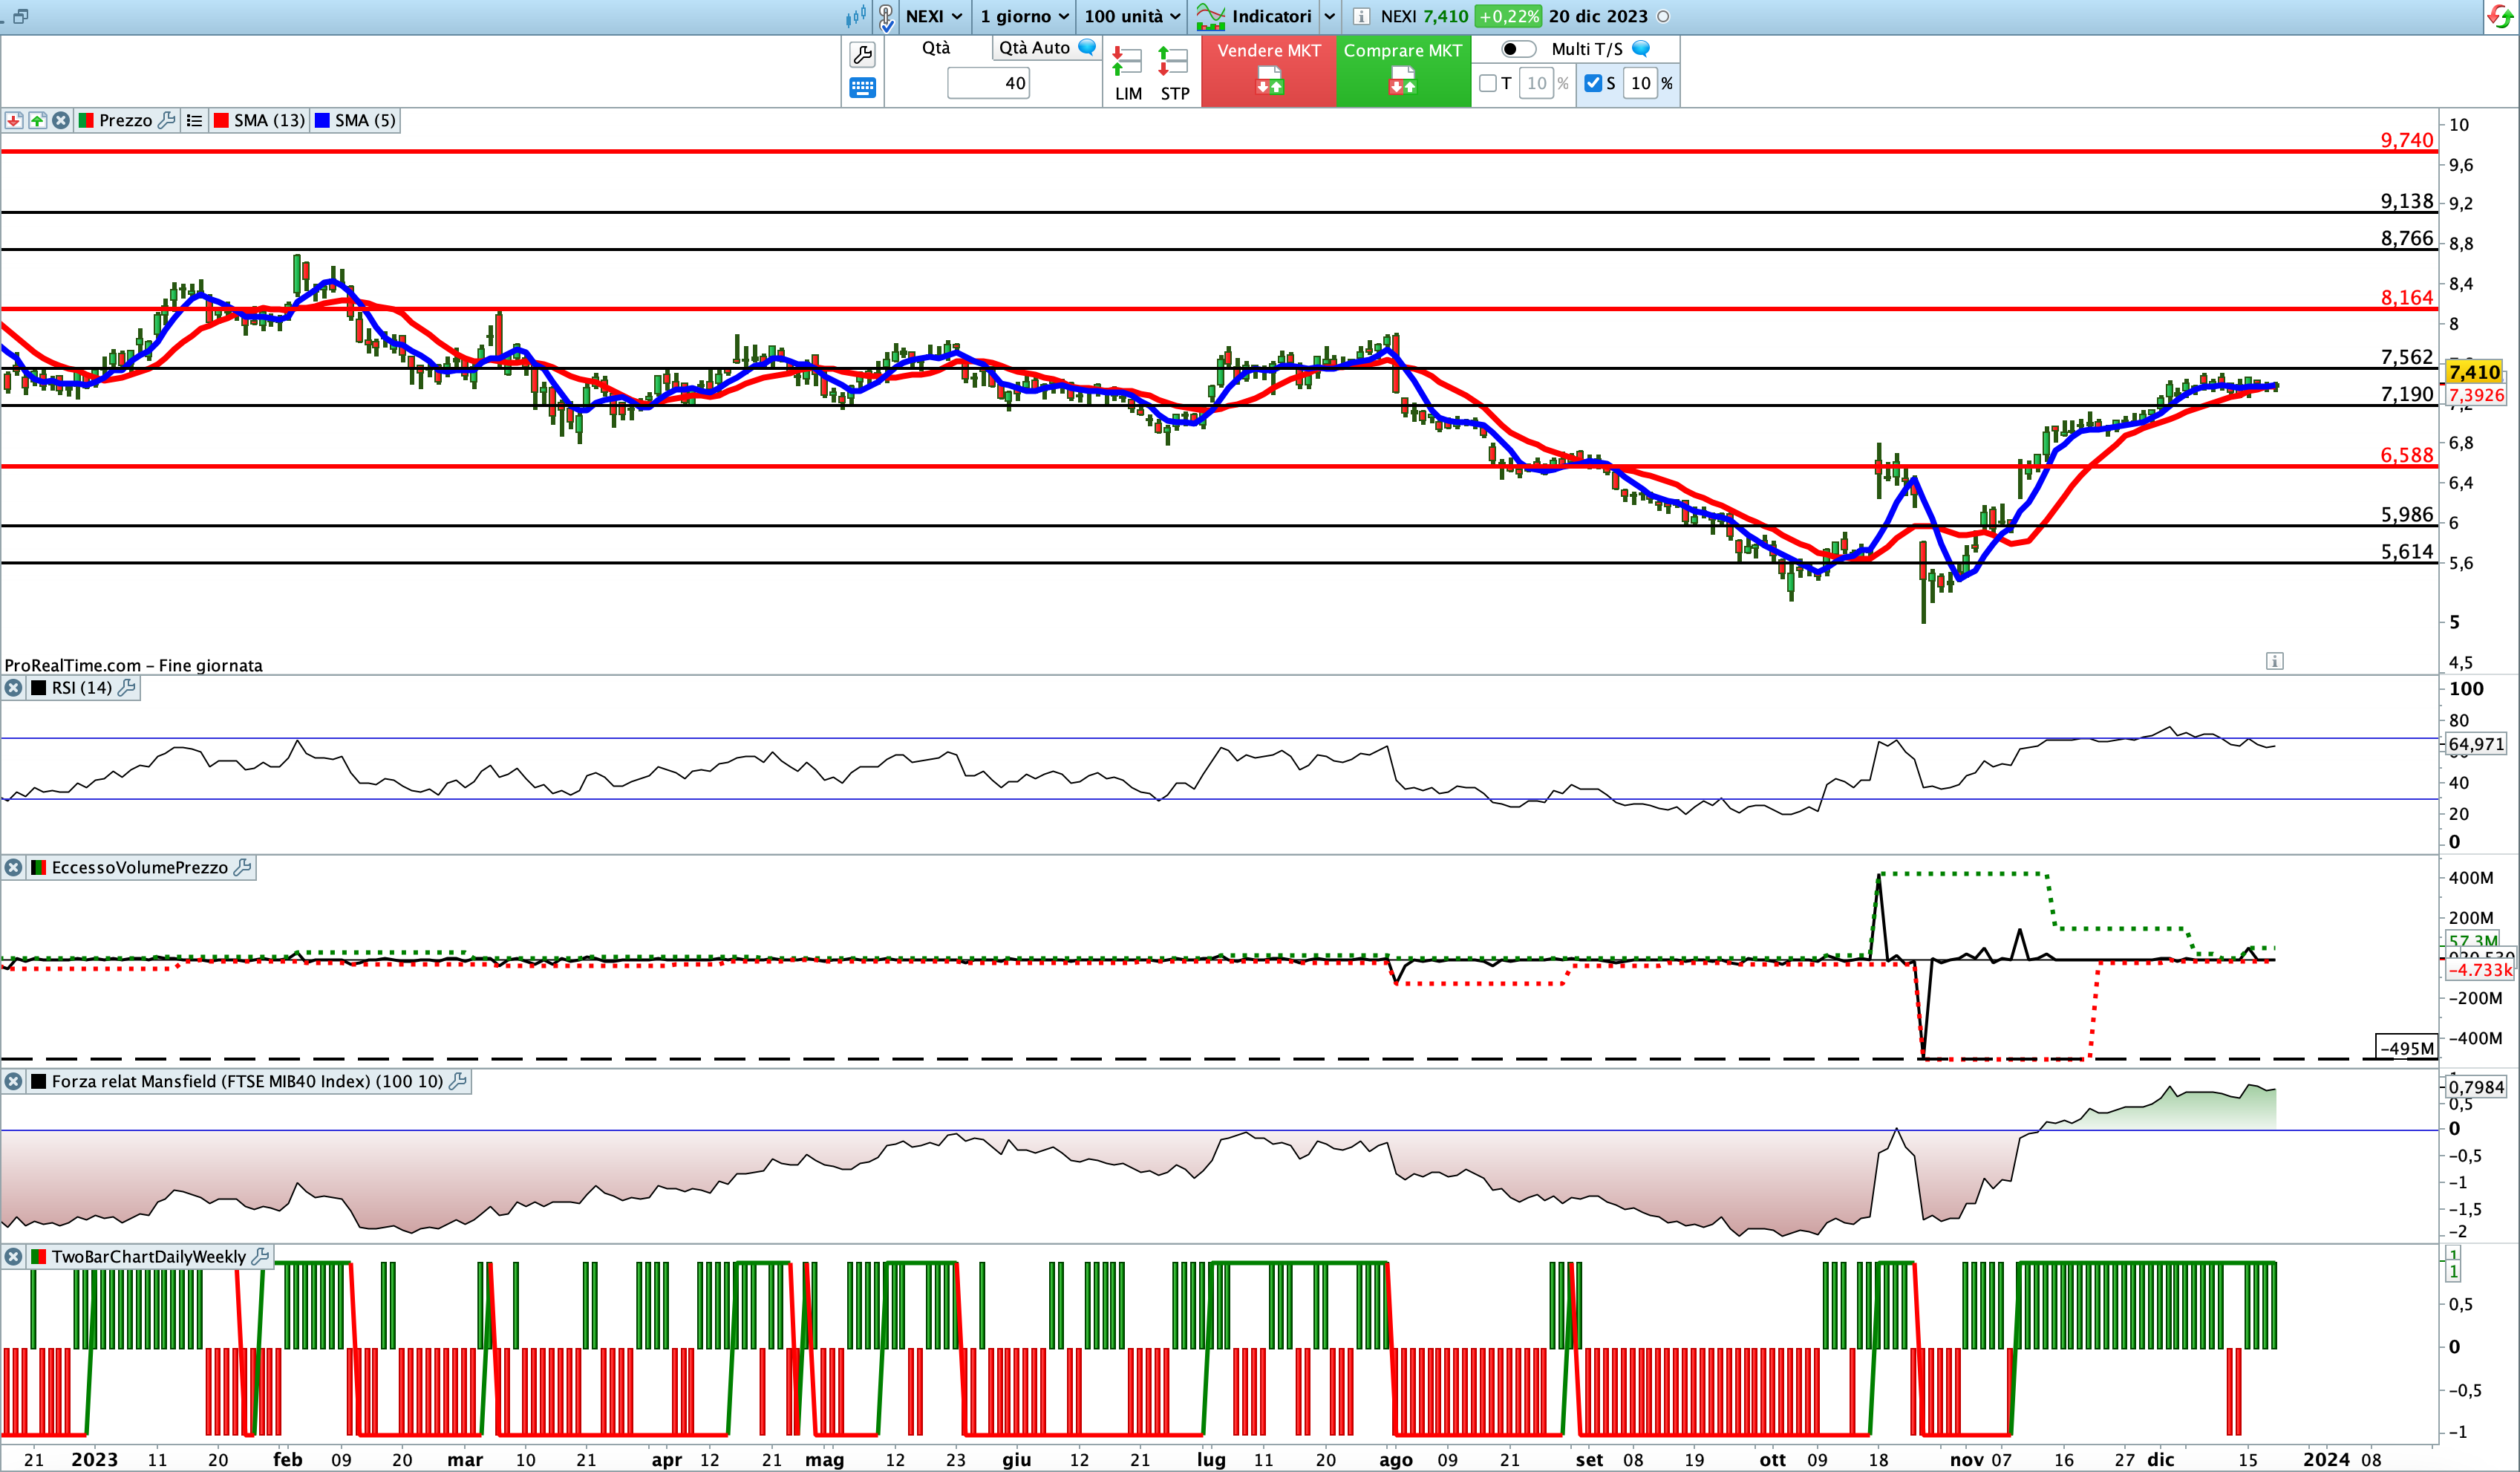Click the RSI value 64,971 tag
The image size is (2520, 1472).
2476,744
